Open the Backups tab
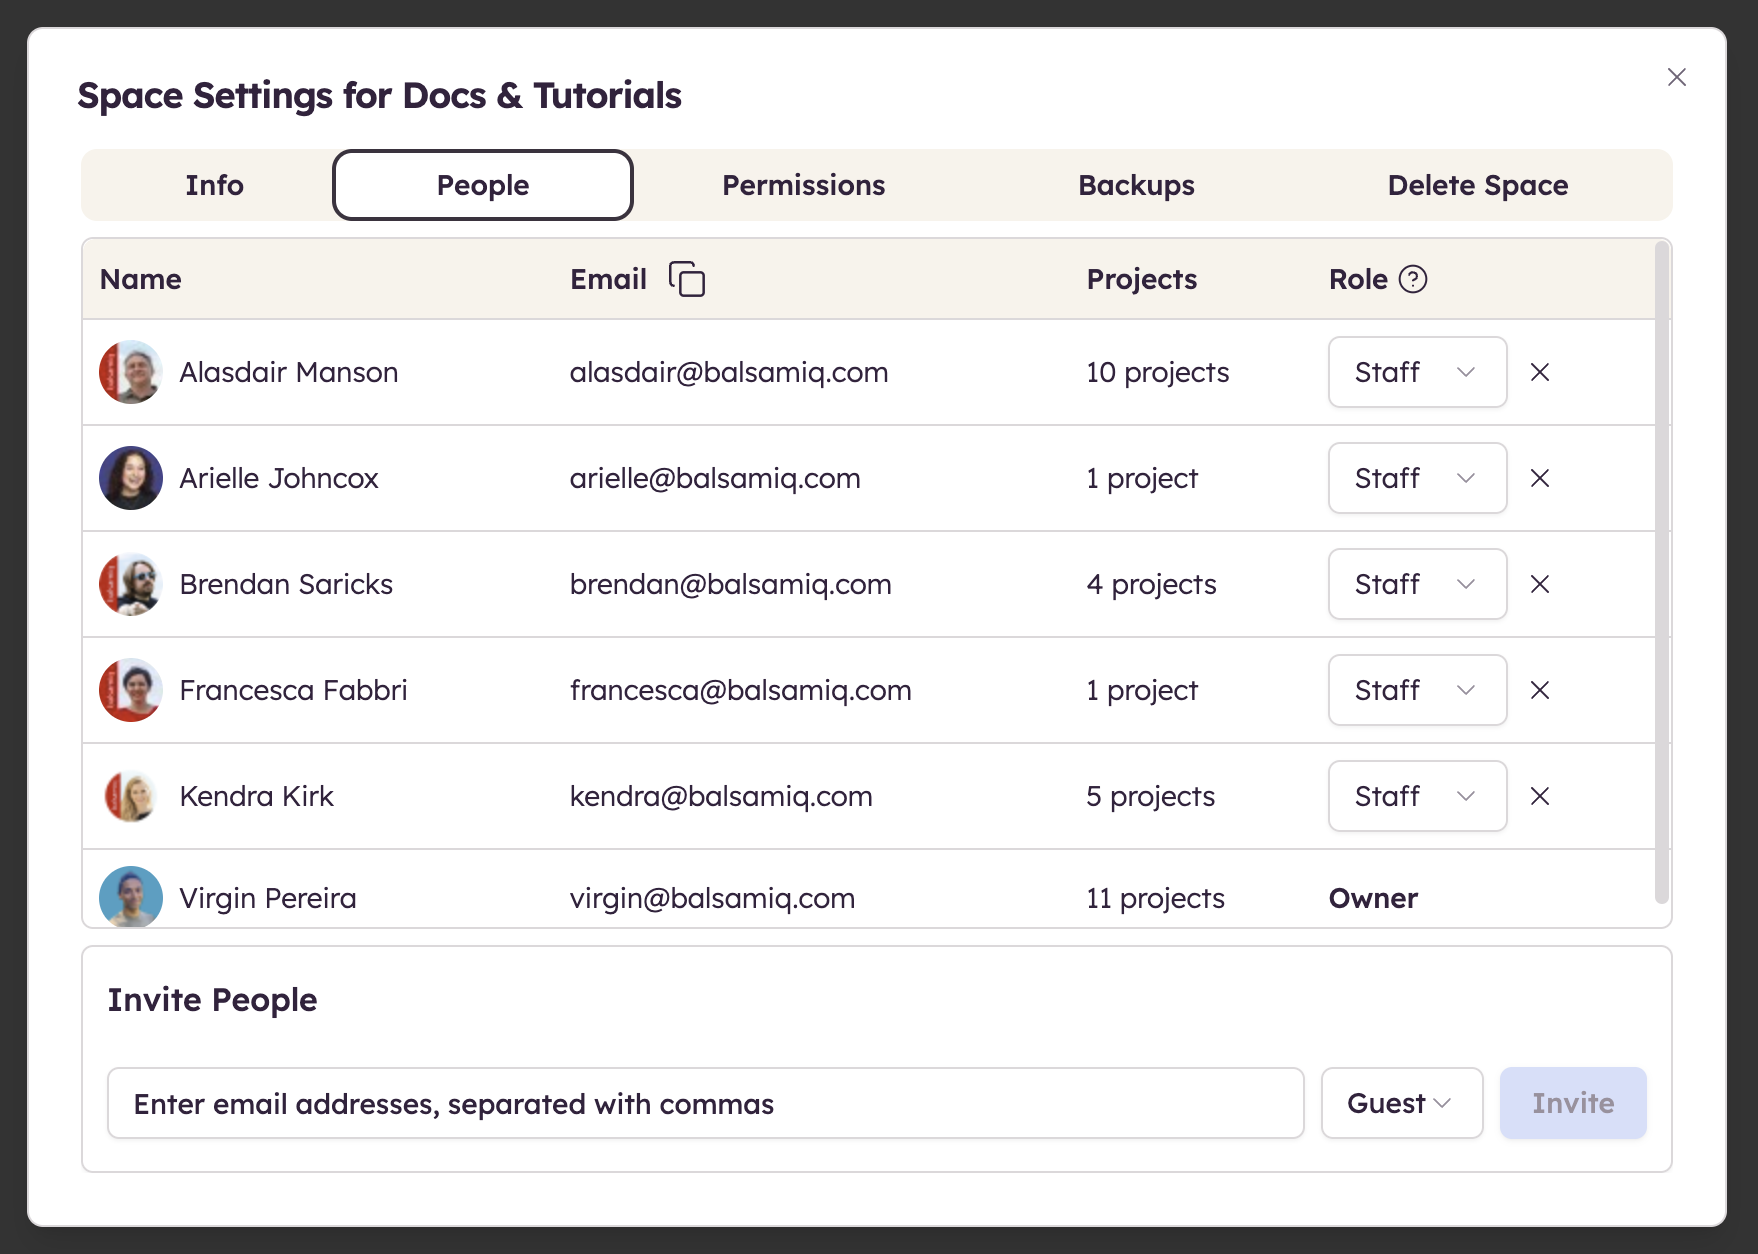This screenshot has height=1254, width=1758. (1136, 185)
